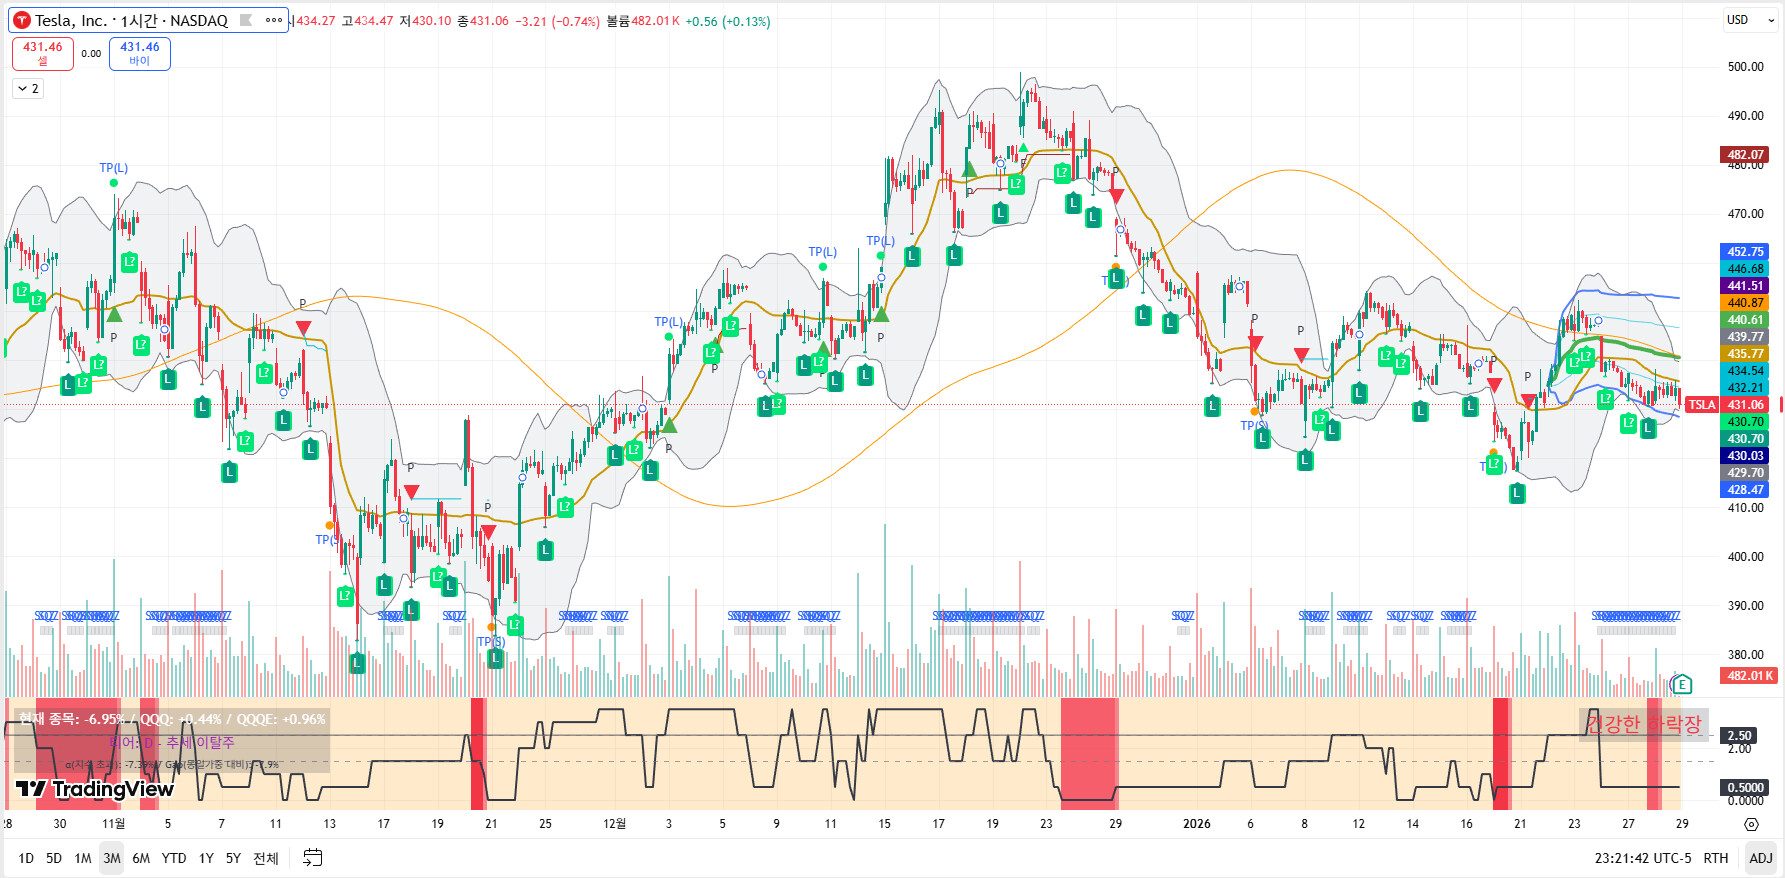Click the blue 431.46 buy button
The image size is (1785, 878).
click(x=140, y=53)
